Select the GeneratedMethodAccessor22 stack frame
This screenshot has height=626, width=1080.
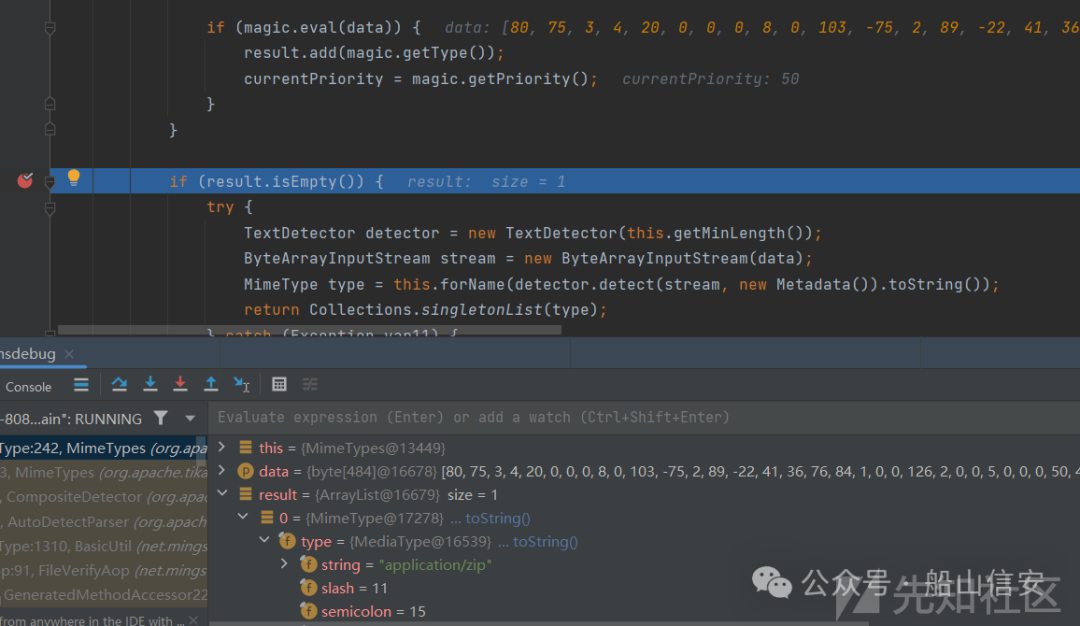103,594
